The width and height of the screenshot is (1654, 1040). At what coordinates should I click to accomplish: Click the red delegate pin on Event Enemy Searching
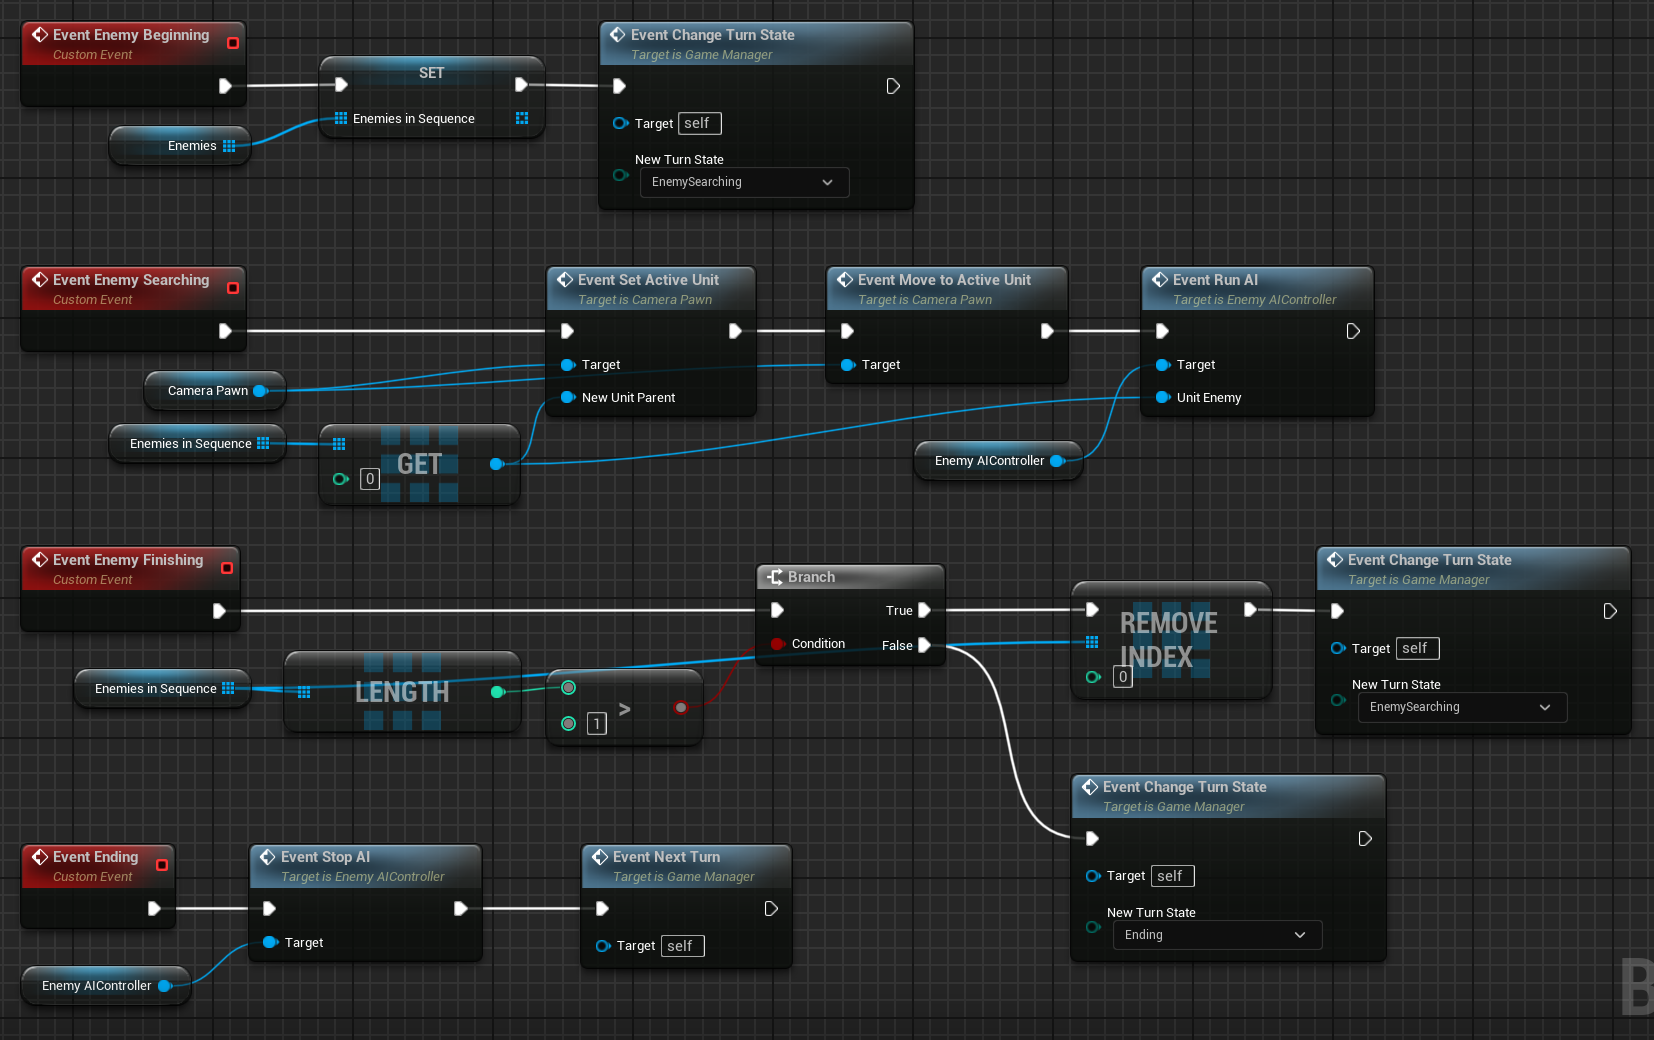[x=233, y=288]
